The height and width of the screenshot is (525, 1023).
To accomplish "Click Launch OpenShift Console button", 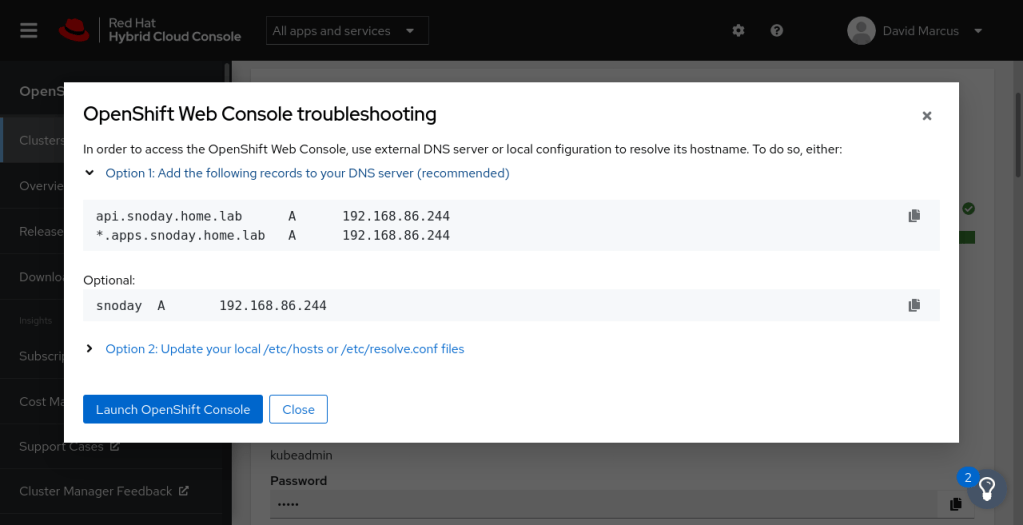I will click(173, 409).
